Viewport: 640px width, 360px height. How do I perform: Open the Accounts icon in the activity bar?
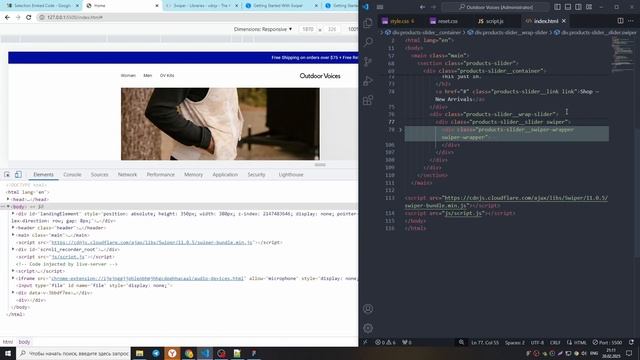click(368, 309)
